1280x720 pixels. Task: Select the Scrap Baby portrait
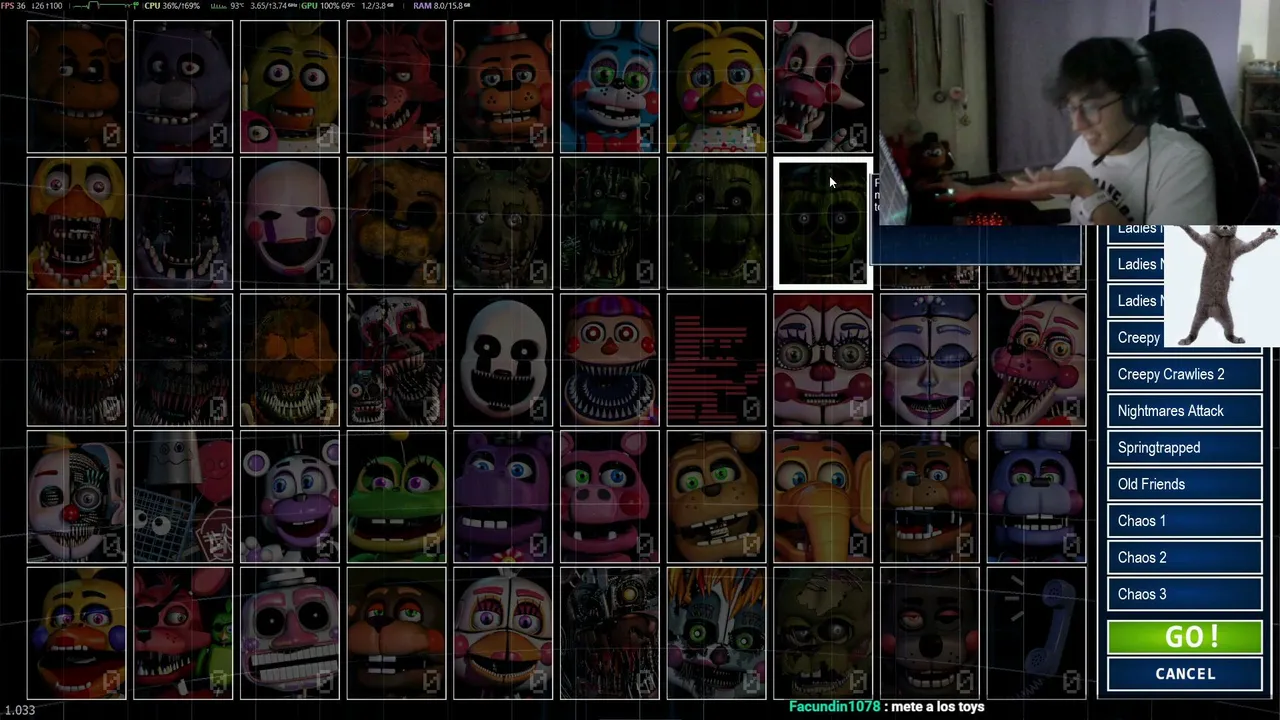pyautogui.click(x=716, y=634)
